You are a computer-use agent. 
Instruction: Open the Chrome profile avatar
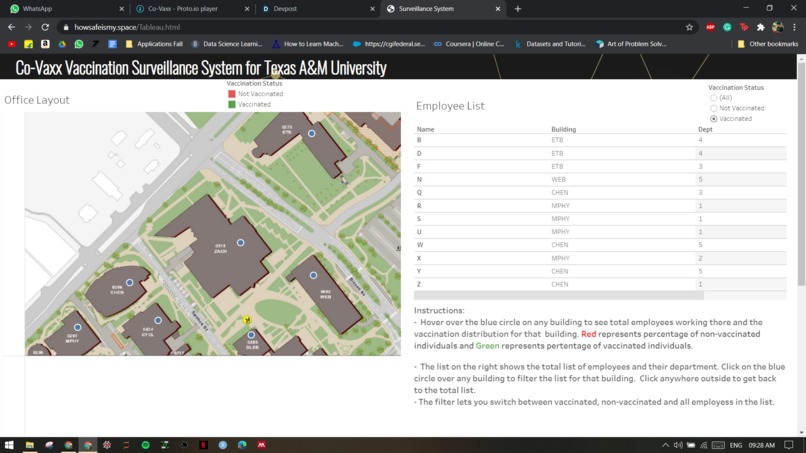pyautogui.click(x=778, y=27)
